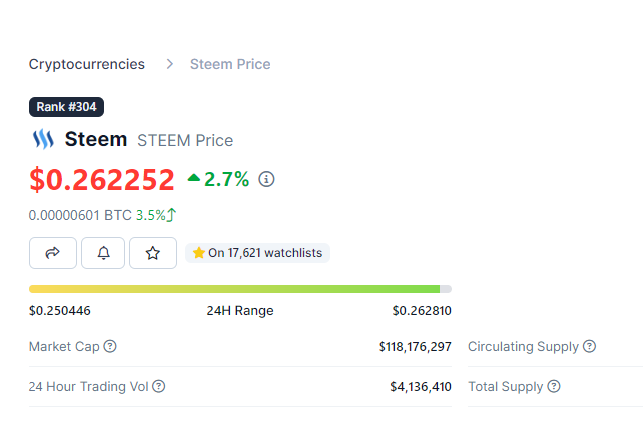Click the Steem logo icon
Viewport: 643px width, 435px height.
43,139
